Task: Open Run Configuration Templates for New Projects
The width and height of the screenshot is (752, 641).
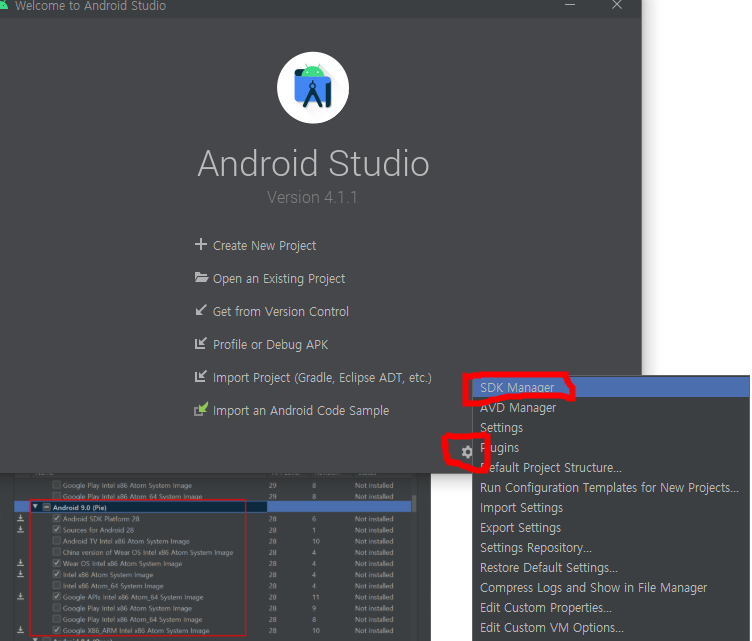Action: click(611, 488)
